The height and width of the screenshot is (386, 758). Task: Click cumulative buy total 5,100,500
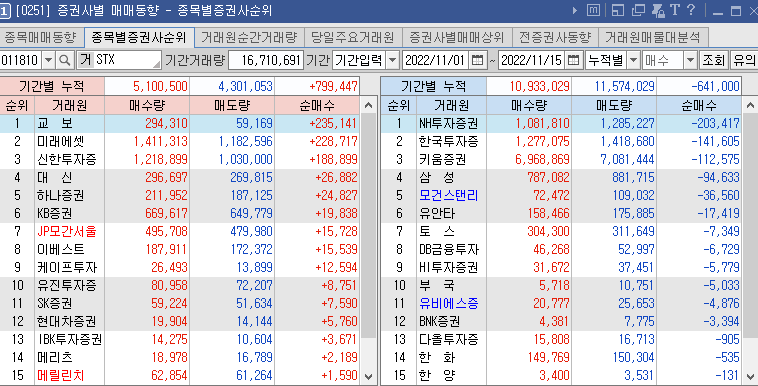pos(160,87)
